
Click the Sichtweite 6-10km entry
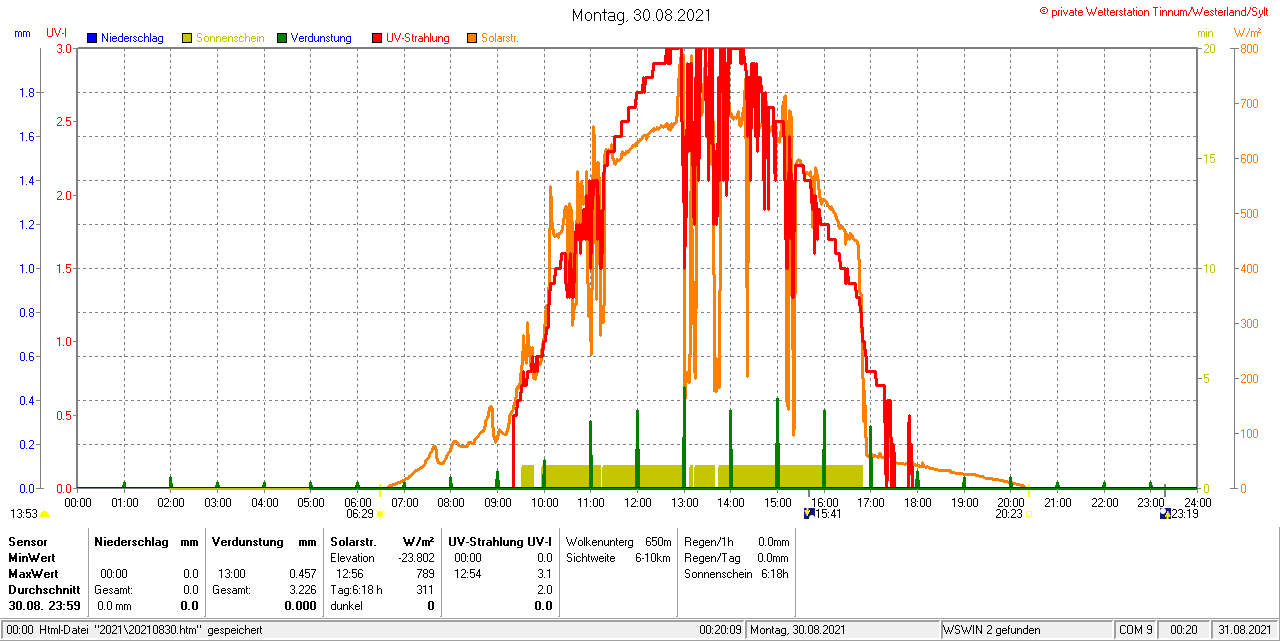pyautogui.click(x=618, y=557)
